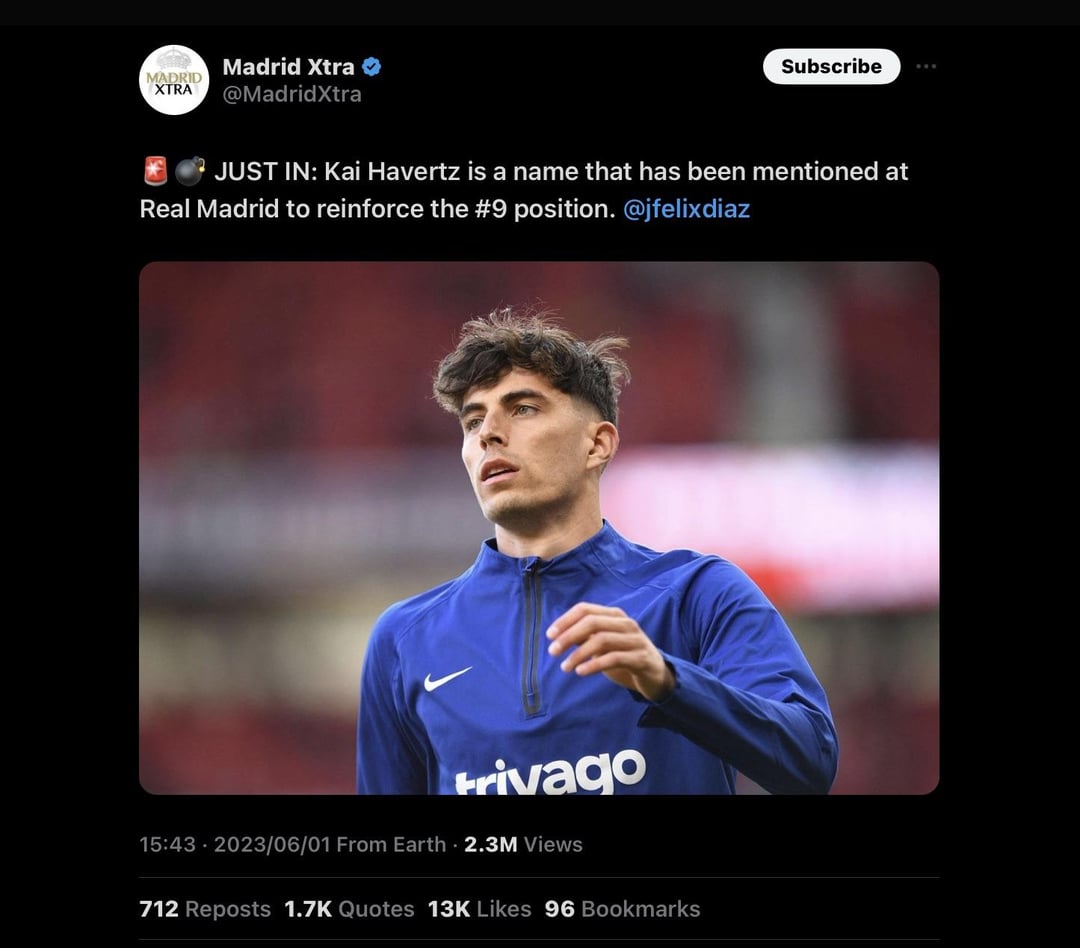Open the three-dot more options menu
This screenshot has height=948, width=1080.
tap(926, 66)
